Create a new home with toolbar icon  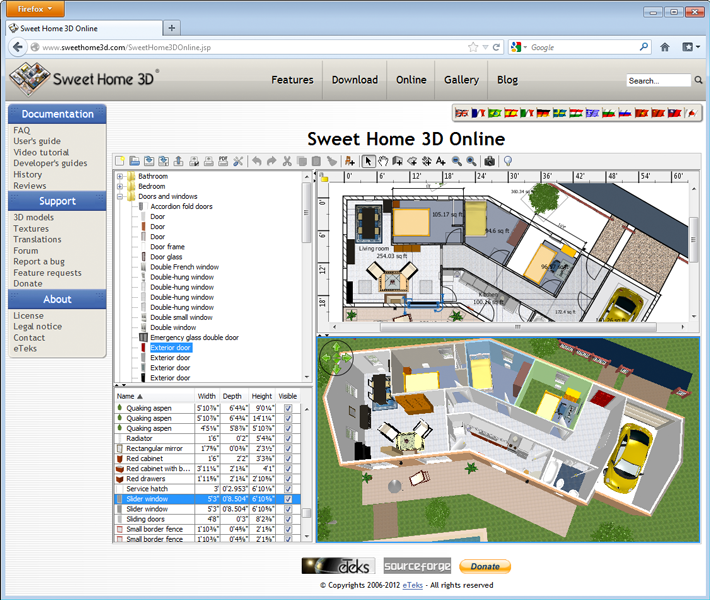120,161
